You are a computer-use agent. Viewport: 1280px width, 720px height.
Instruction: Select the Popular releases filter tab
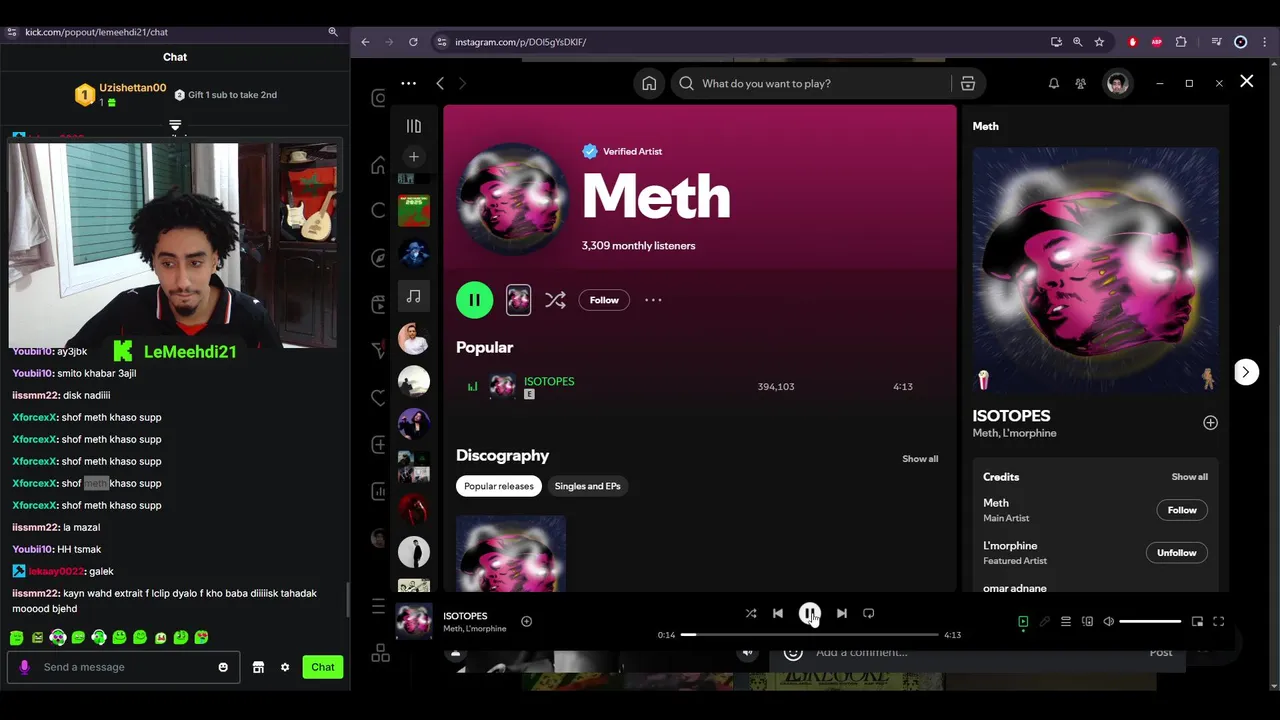pos(499,486)
